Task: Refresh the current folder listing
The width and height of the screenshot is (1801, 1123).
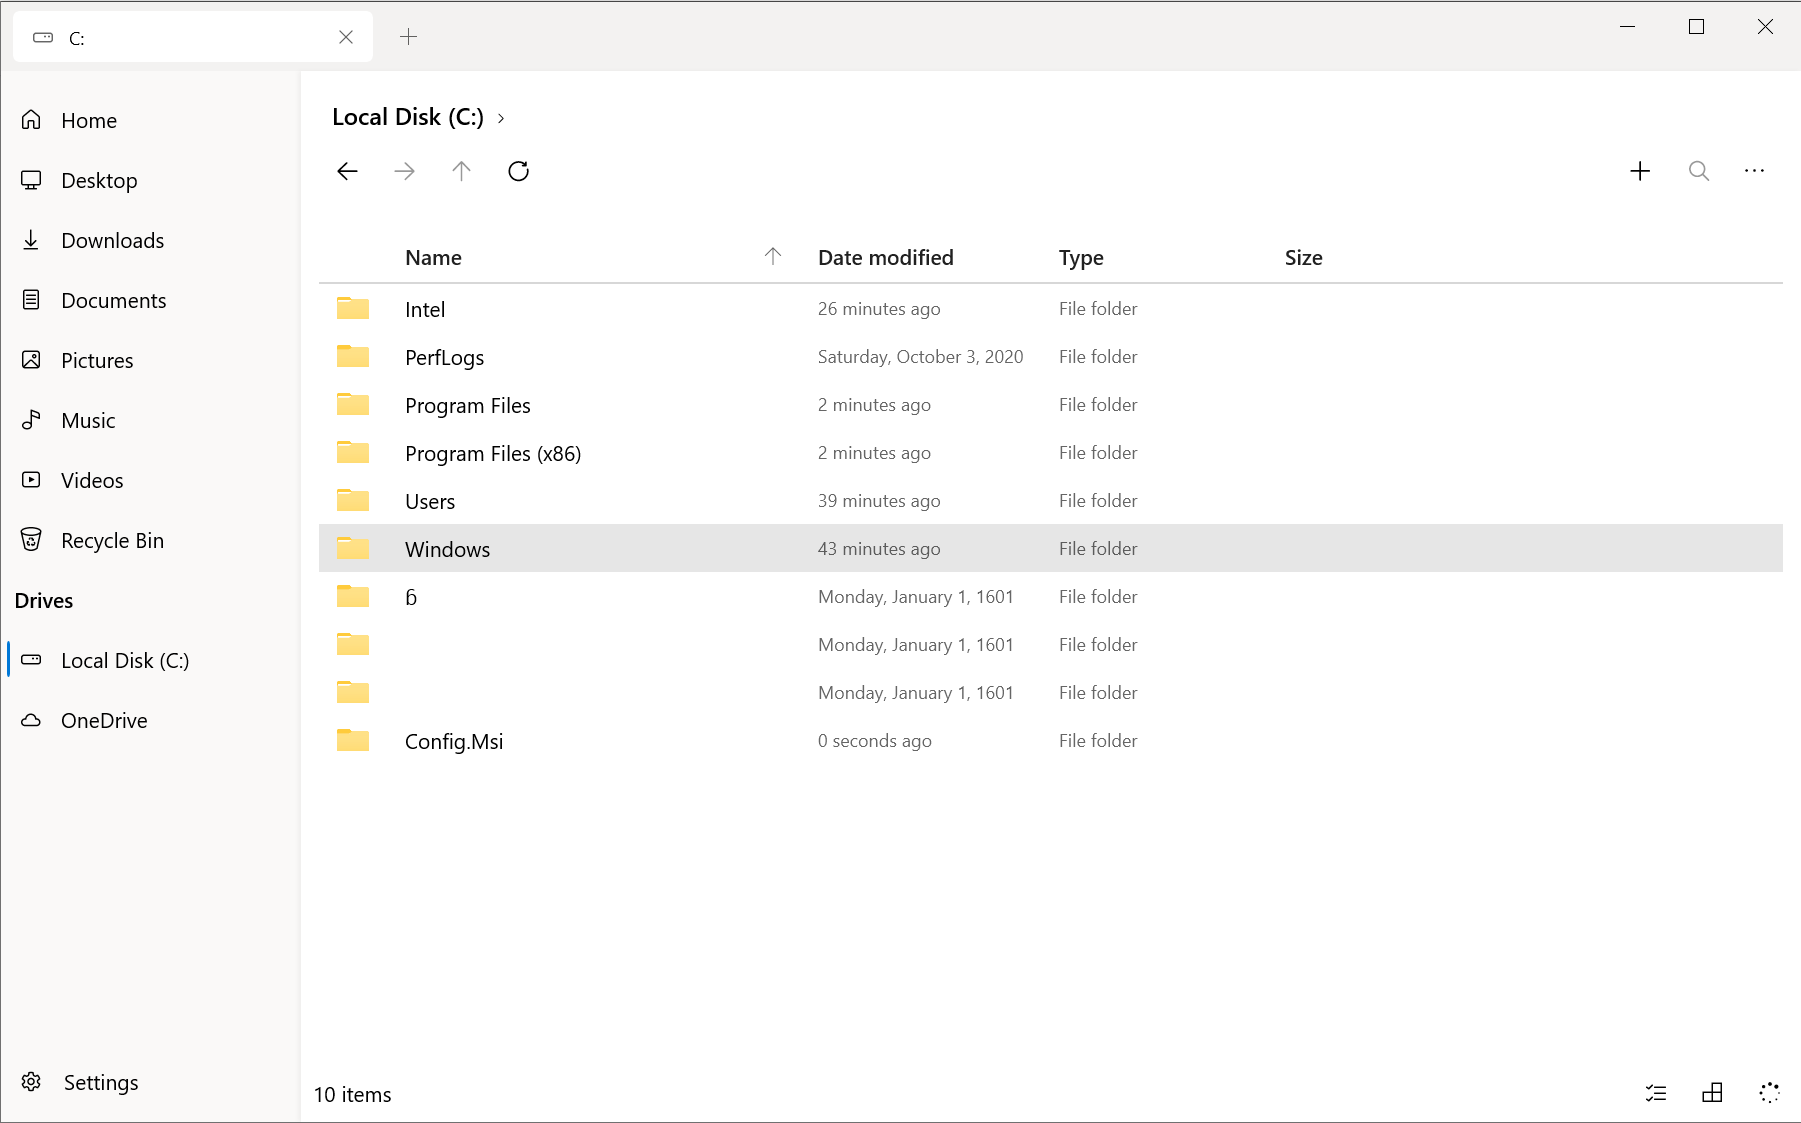Action: [518, 171]
